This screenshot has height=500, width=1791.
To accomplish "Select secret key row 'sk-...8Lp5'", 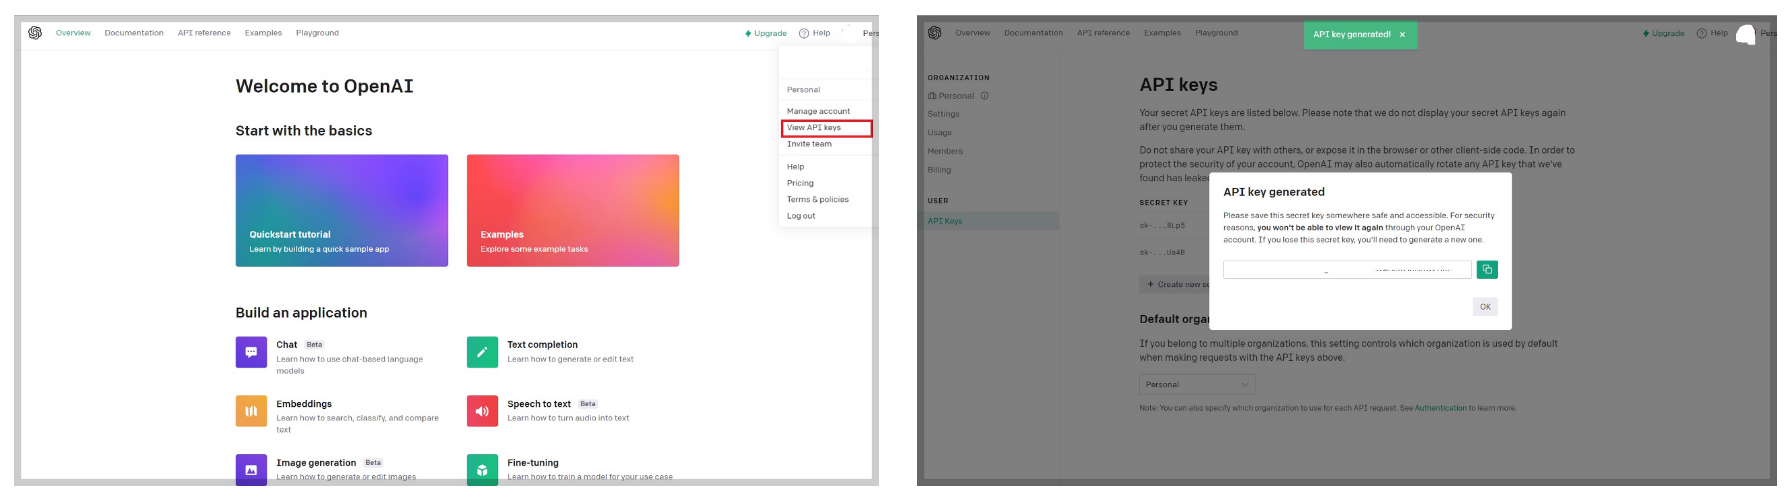I will coord(1162,225).
